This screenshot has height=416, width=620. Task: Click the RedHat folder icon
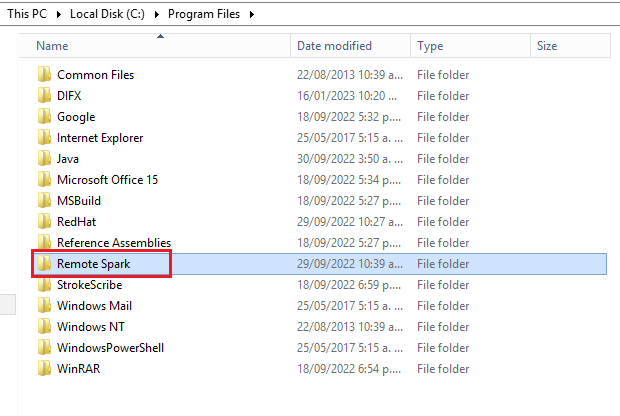point(44,221)
